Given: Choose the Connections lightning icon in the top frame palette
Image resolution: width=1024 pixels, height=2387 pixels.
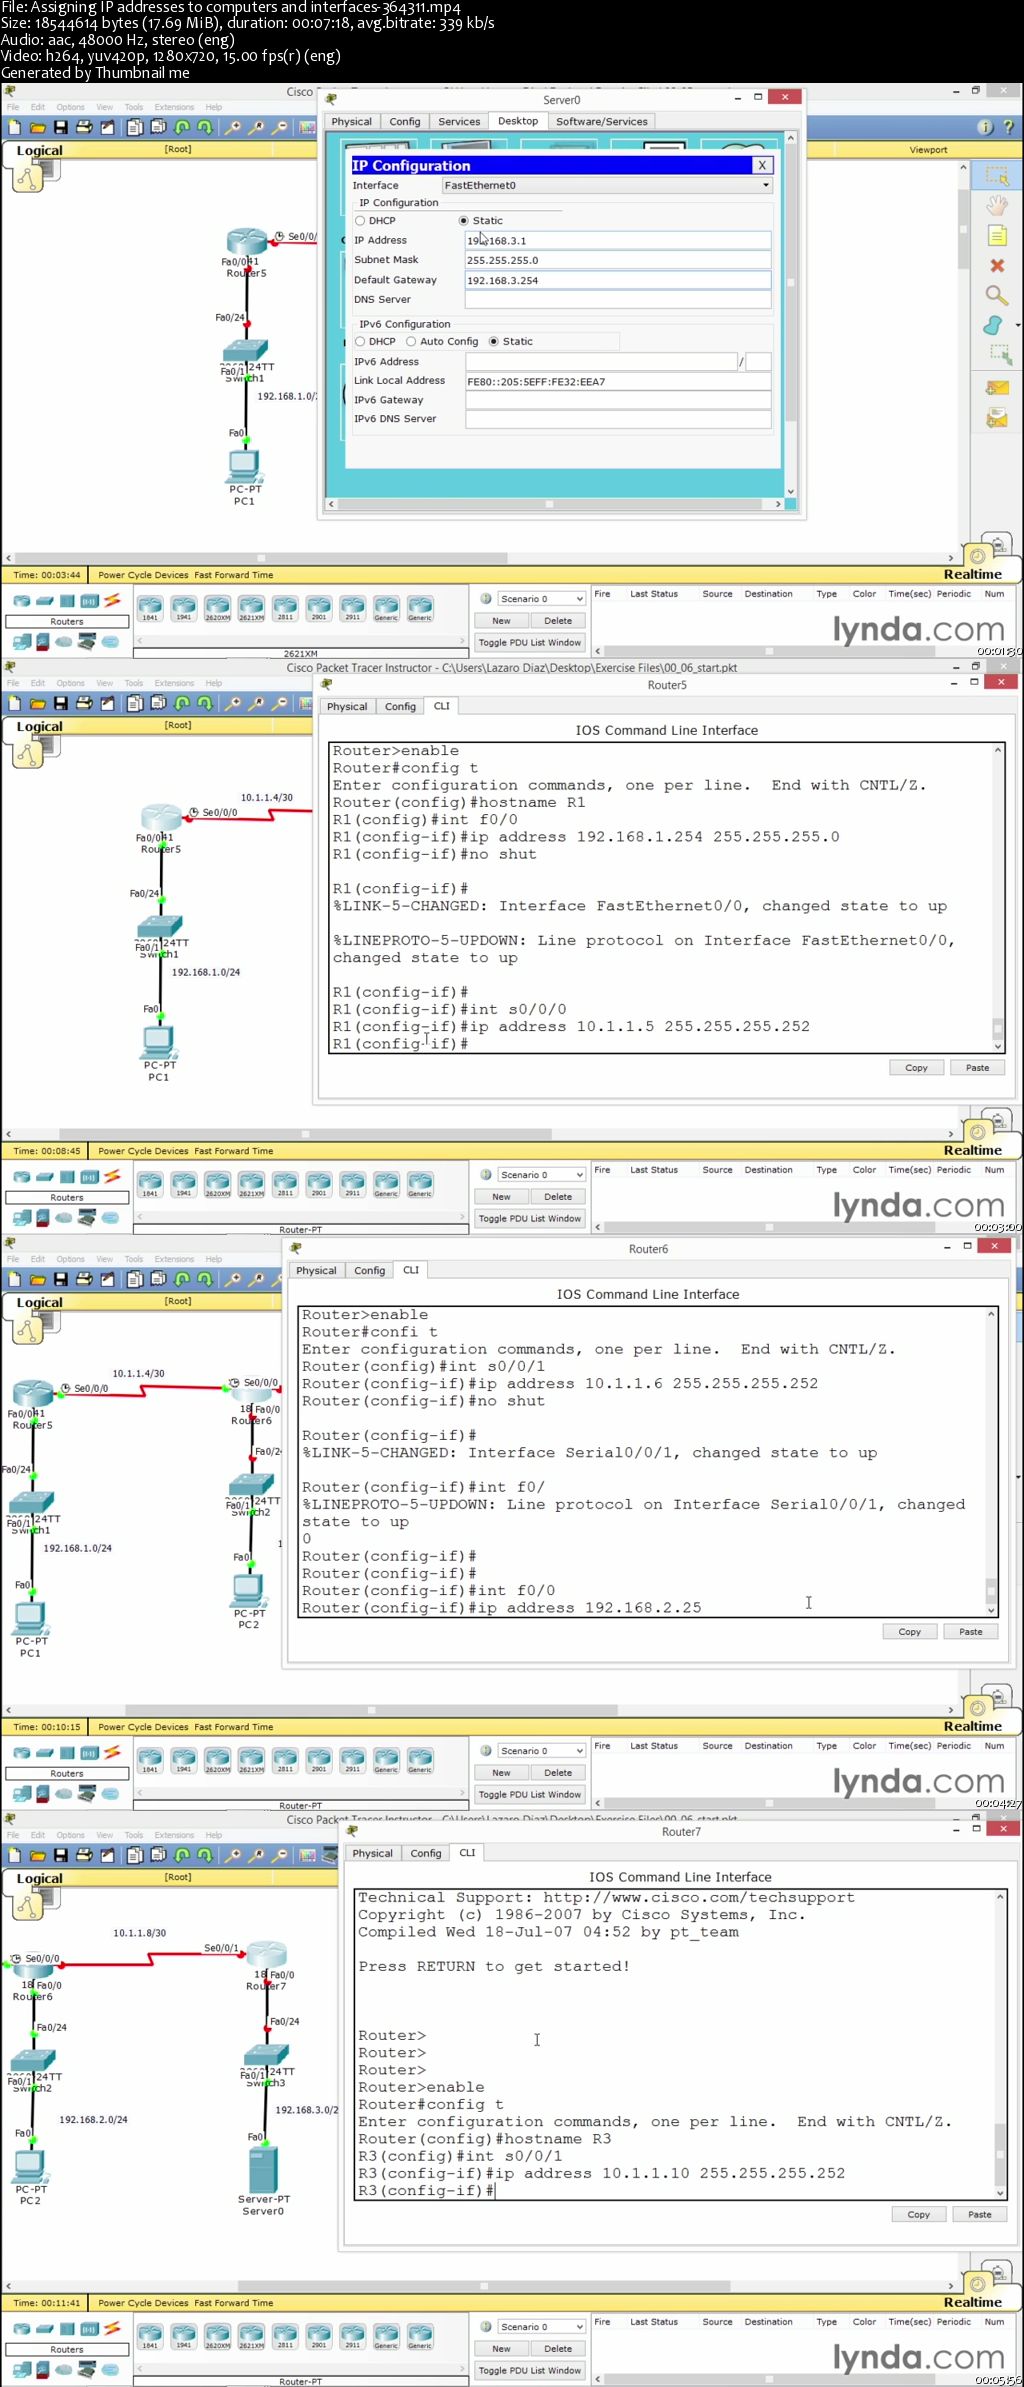Looking at the screenshot, I should click(112, 601).
